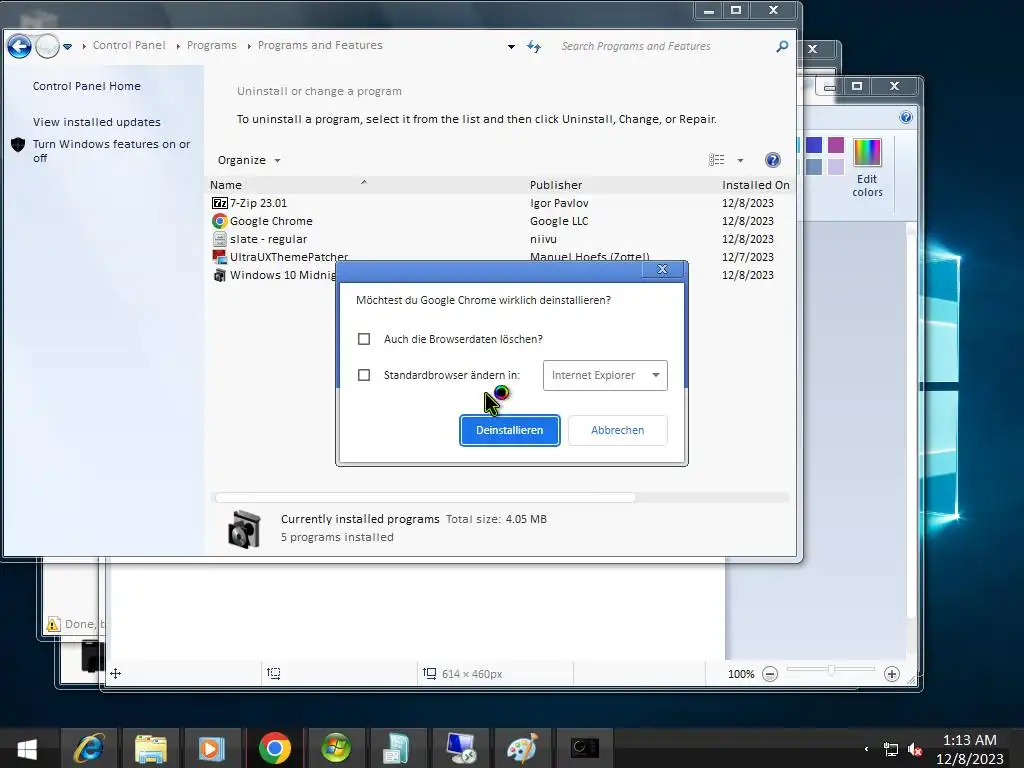Click Igor Pavlov publisher text
Screen dimensions: 1024x768
pyautogui.click(x=559, y=203)
